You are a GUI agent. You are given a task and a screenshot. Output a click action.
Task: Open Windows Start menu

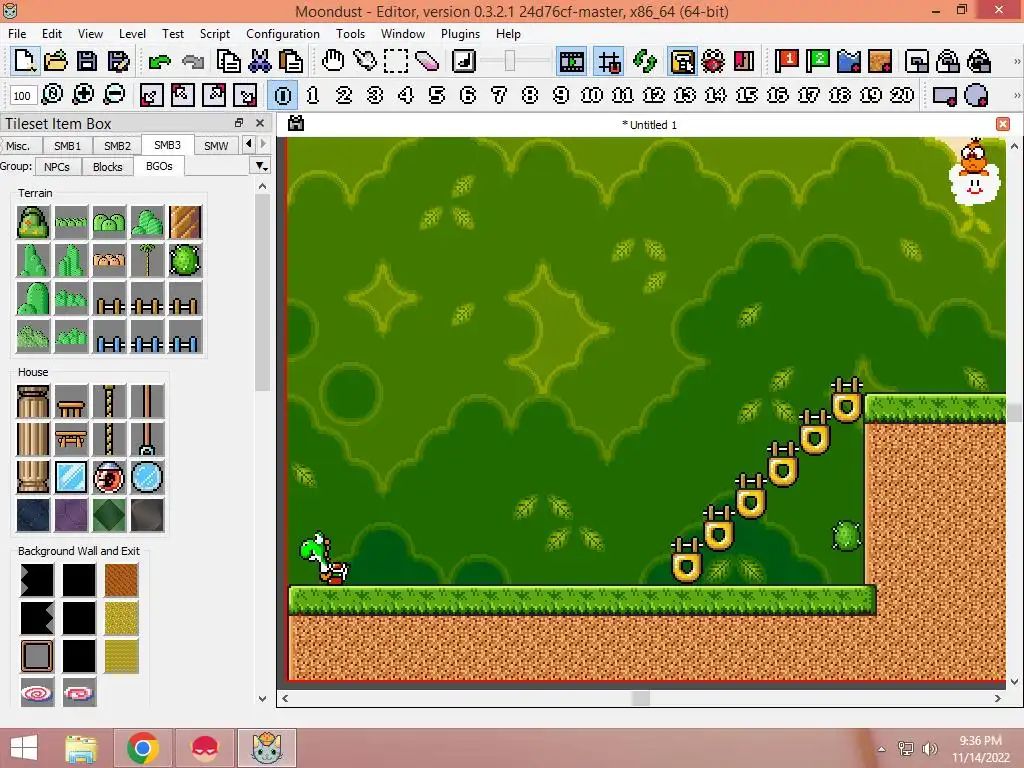tap(24, 748)
